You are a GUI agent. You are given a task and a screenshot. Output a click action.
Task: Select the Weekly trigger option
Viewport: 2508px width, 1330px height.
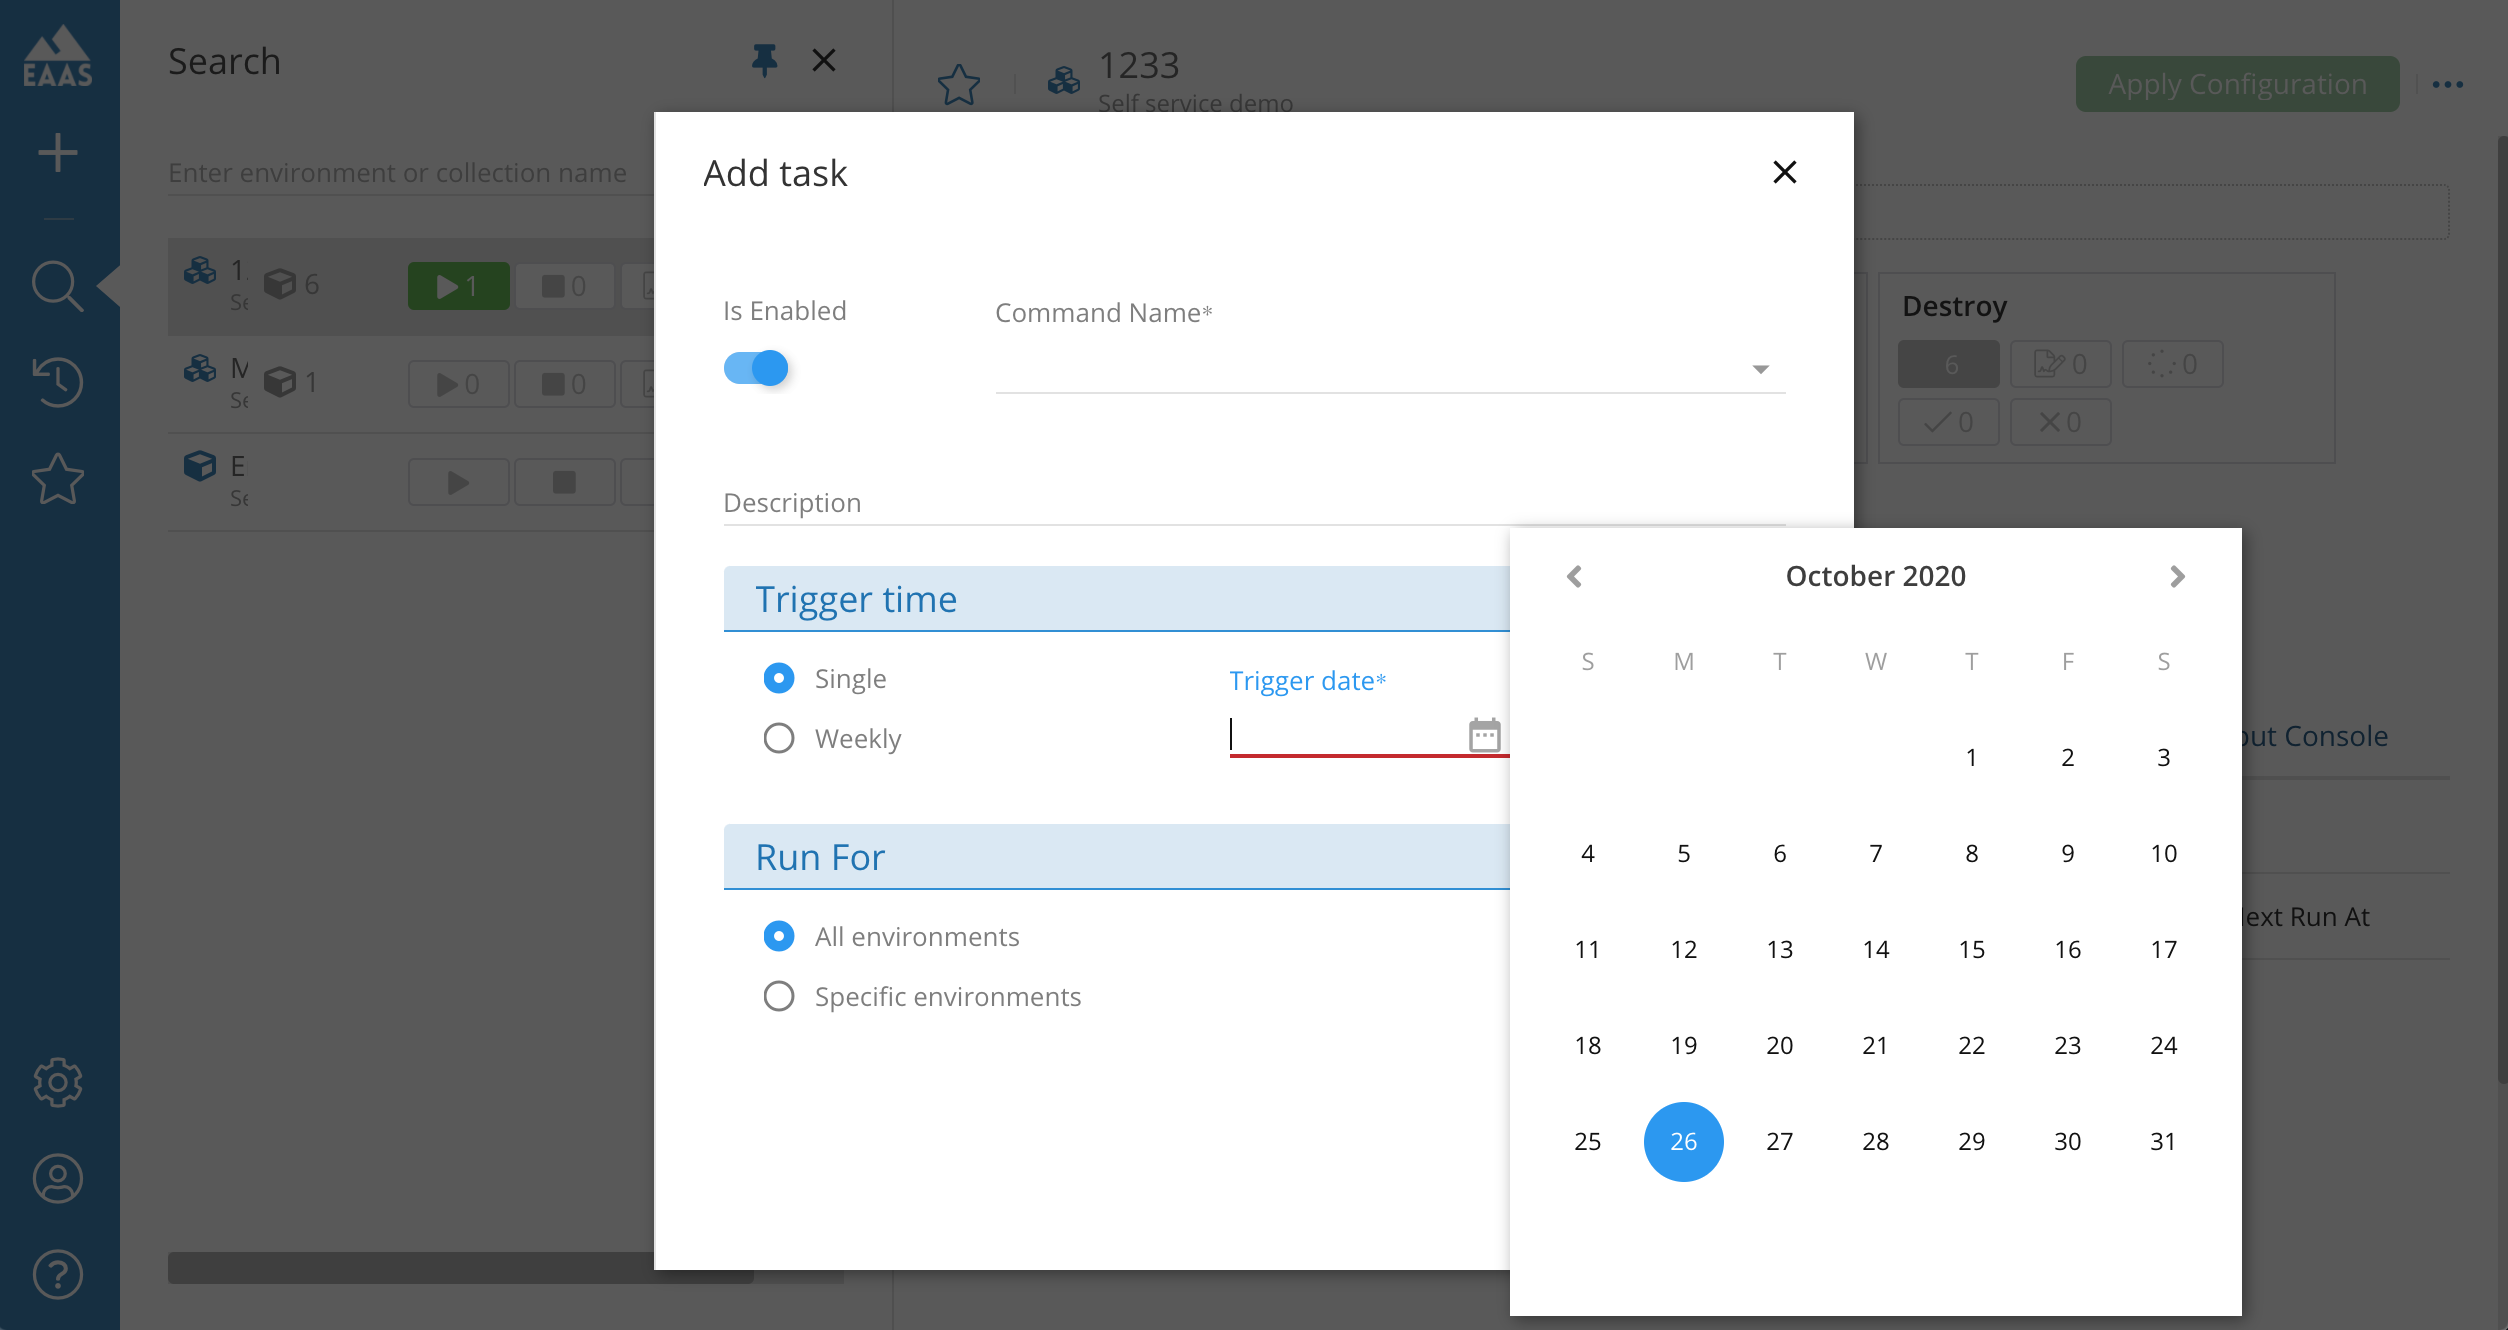tap(779, 738)
